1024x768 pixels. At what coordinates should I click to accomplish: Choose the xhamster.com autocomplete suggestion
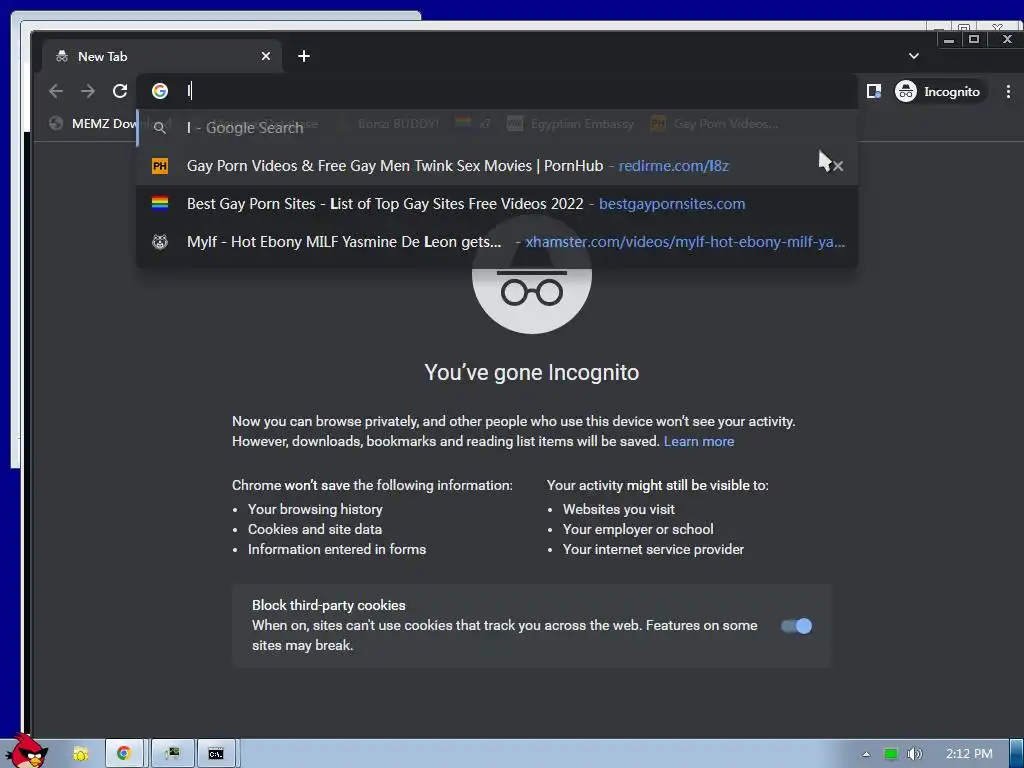[496, 242]
